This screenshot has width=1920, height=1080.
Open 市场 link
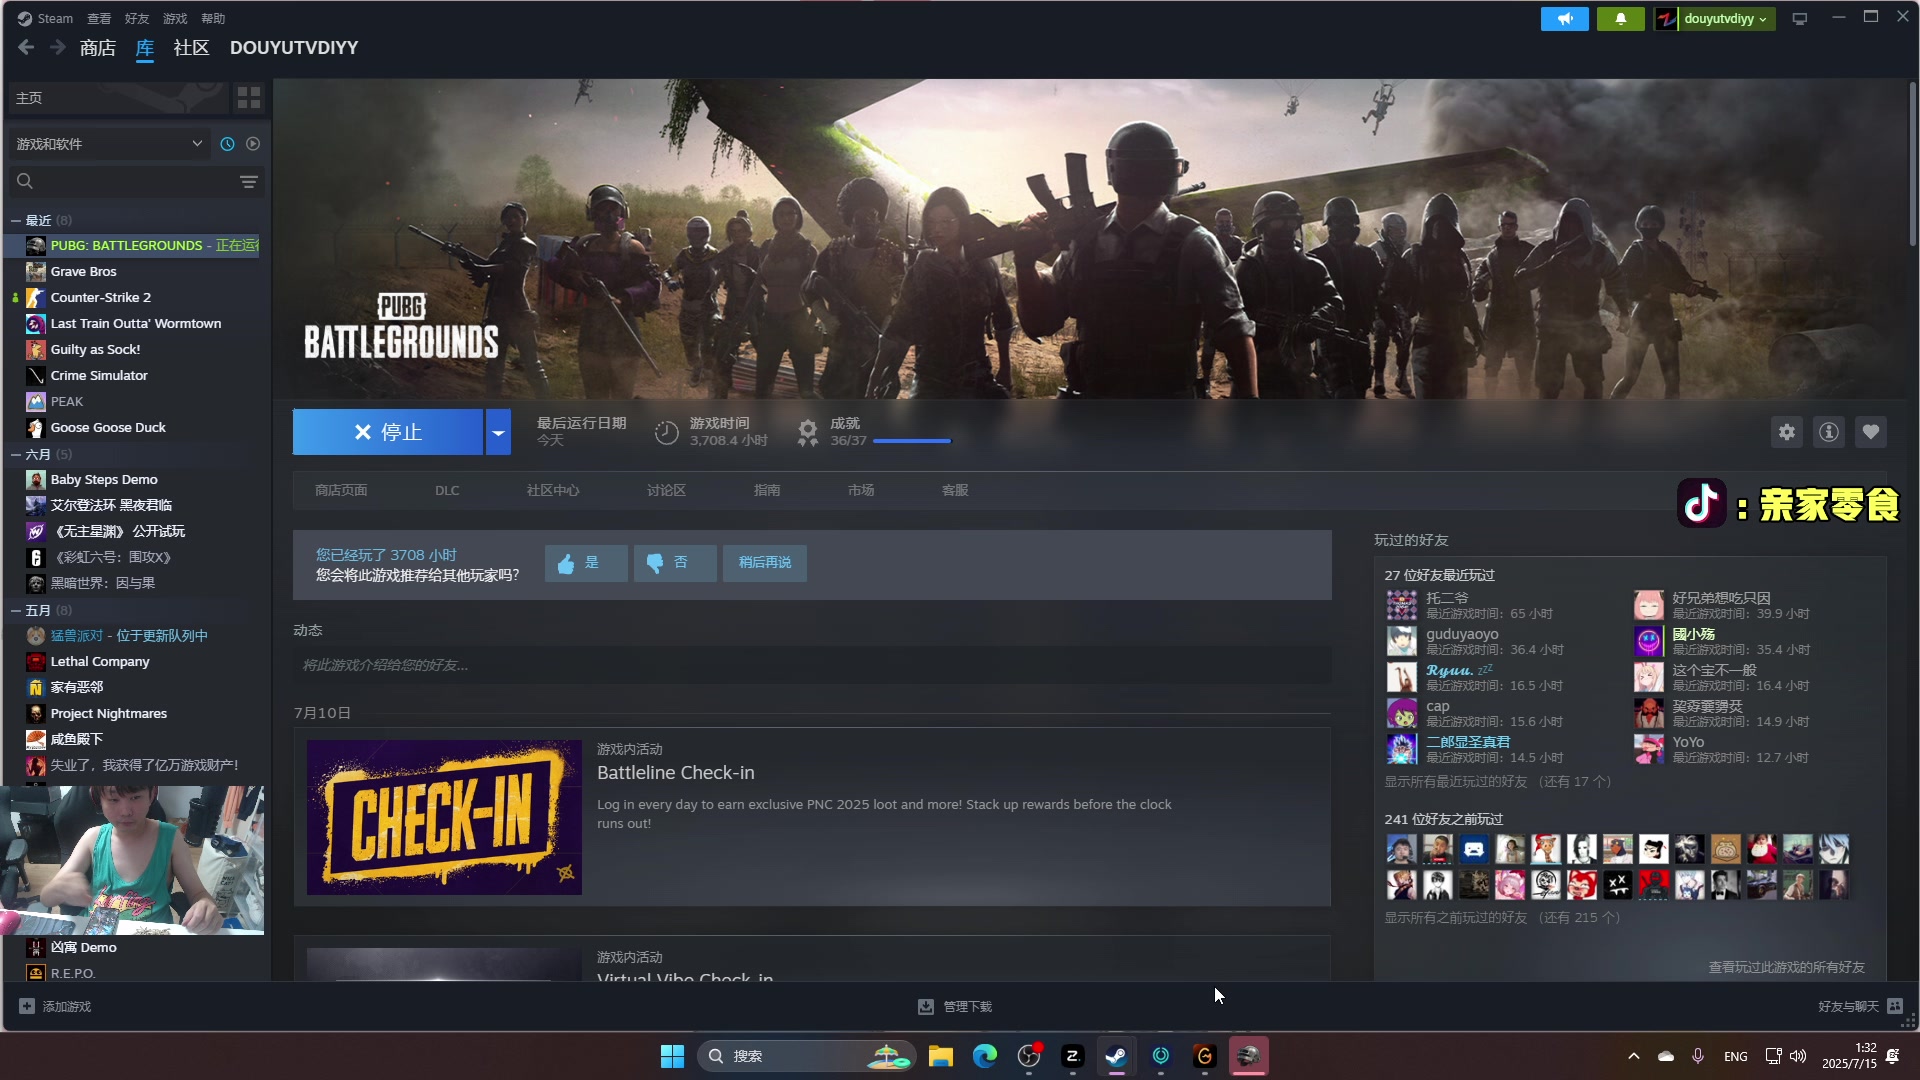point(861,490)
